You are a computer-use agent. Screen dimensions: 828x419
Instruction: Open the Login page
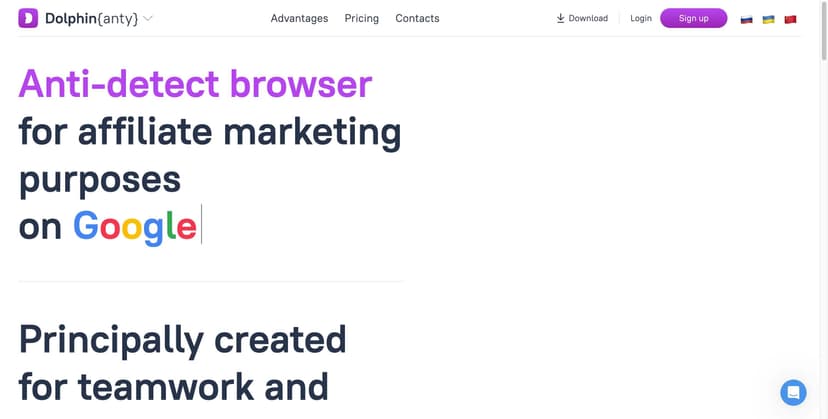(641, 18)
